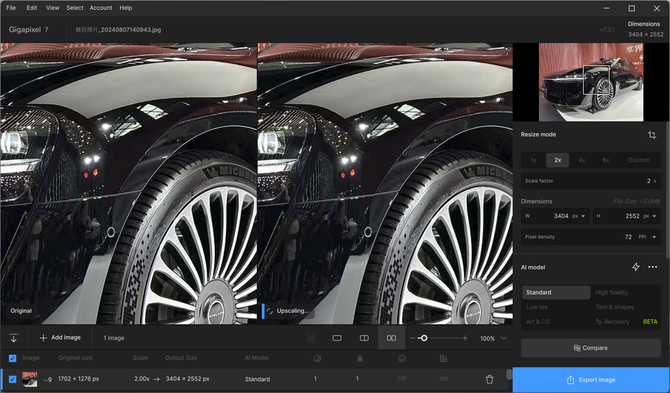This screenshot has width=670, height=393.
Task: Select the 2x scale option
Action: coord(558,160)
